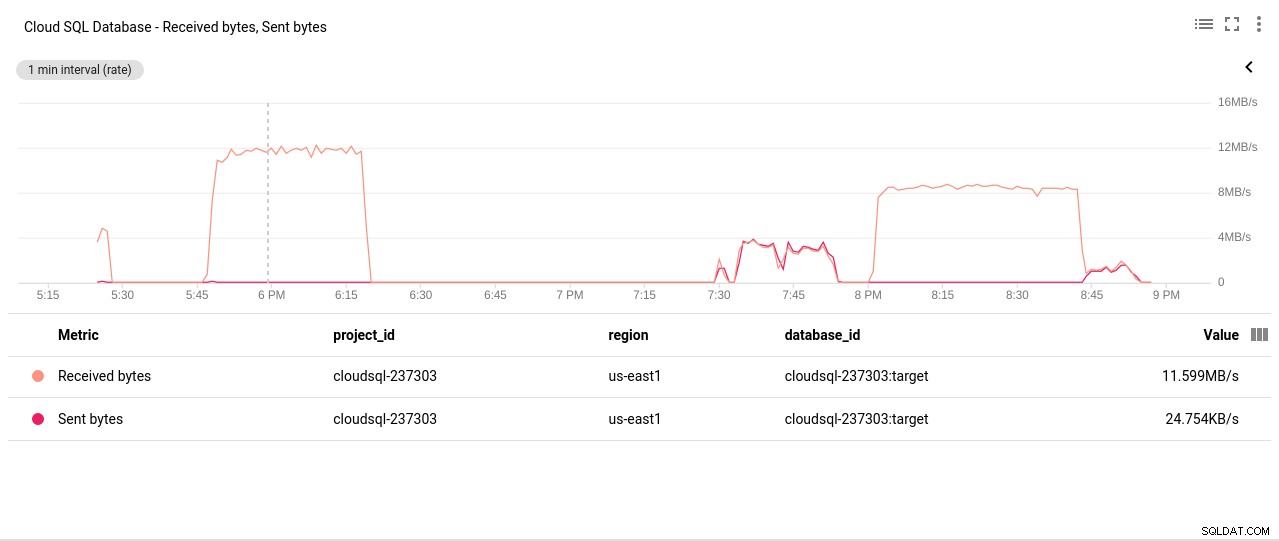Click the 5:15 time axis label

pyautogui.click(x=47, y=295)
